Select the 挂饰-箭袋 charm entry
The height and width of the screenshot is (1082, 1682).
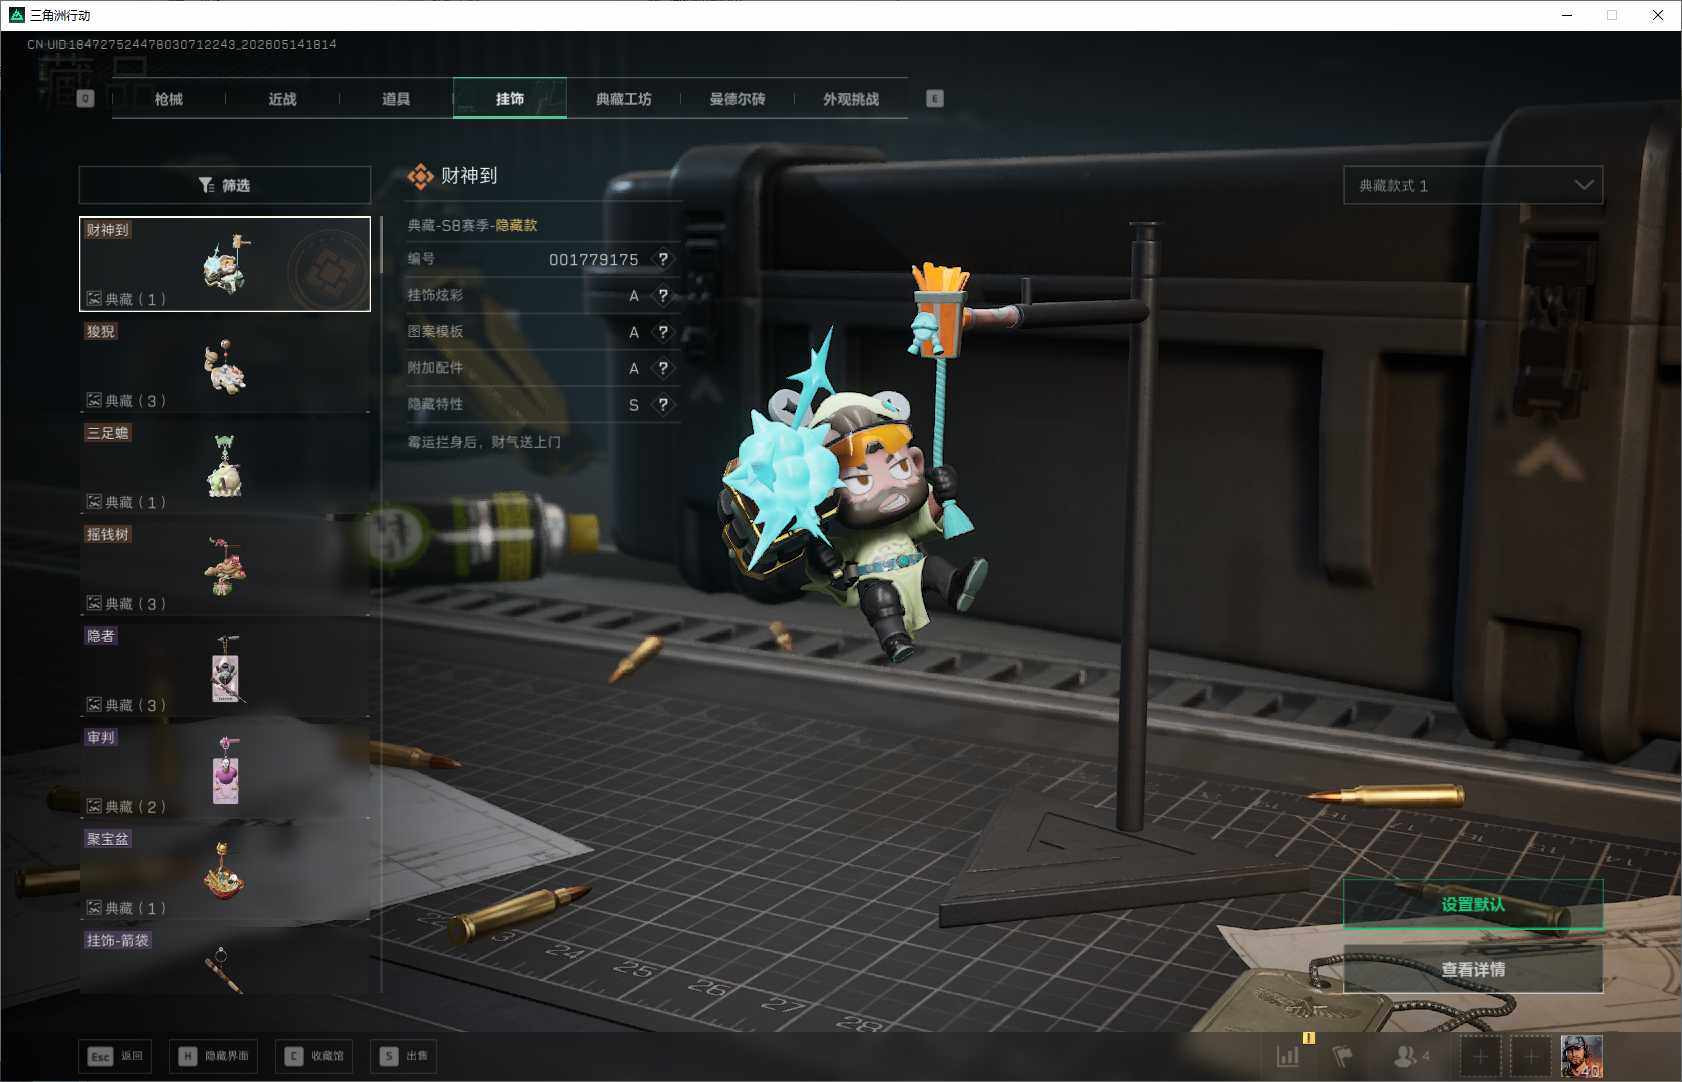point(225,961)
